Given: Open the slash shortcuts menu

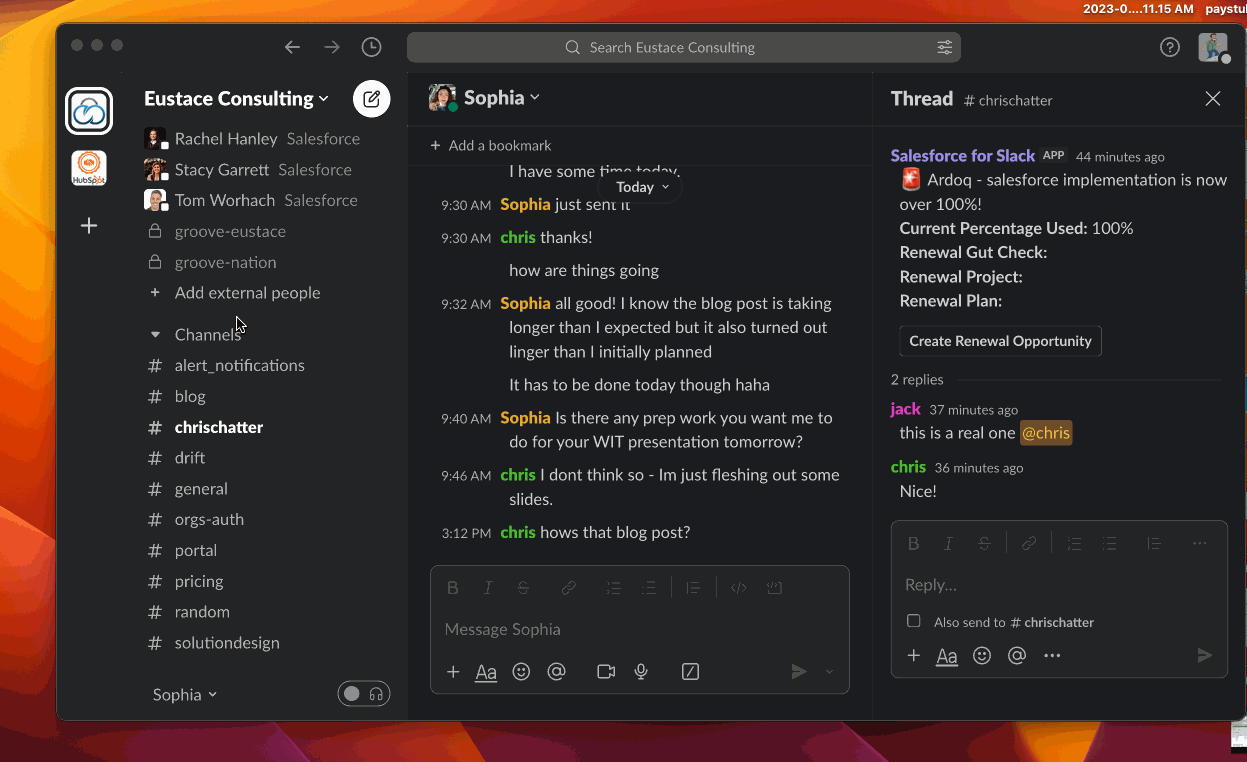Looking at the screenshot, I should pos(690,672).
